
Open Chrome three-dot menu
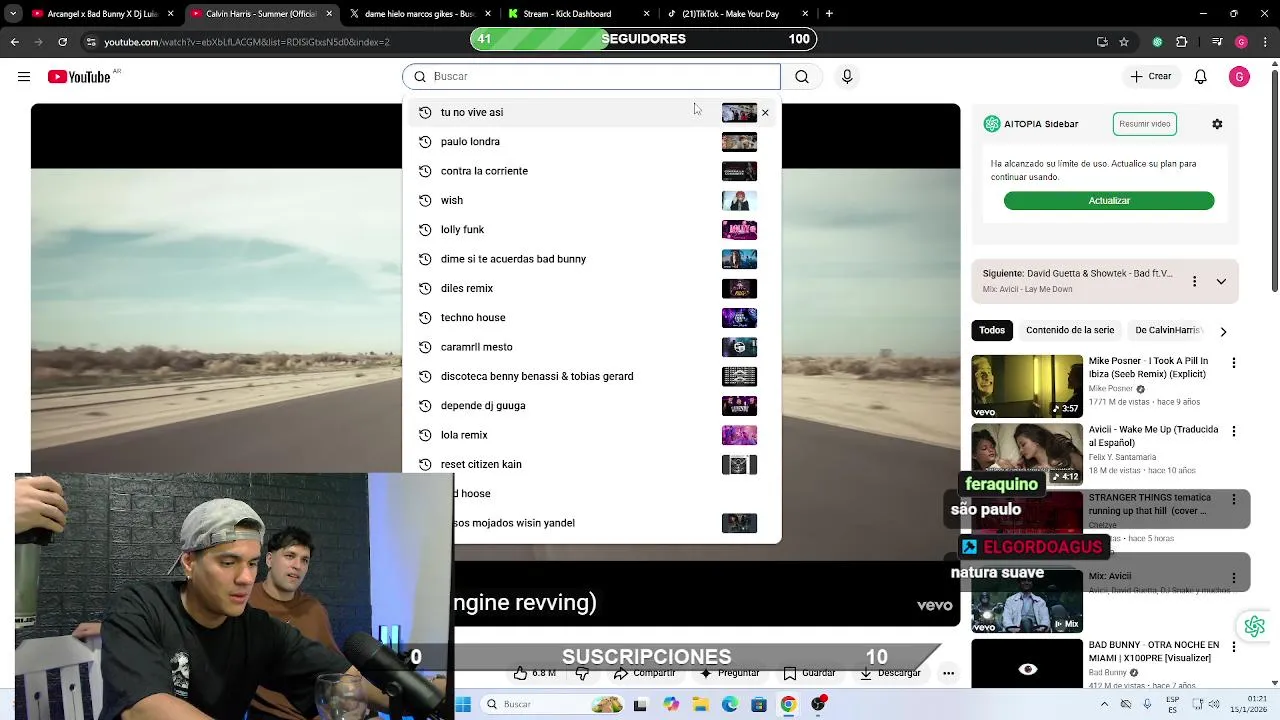[1265, 42]
